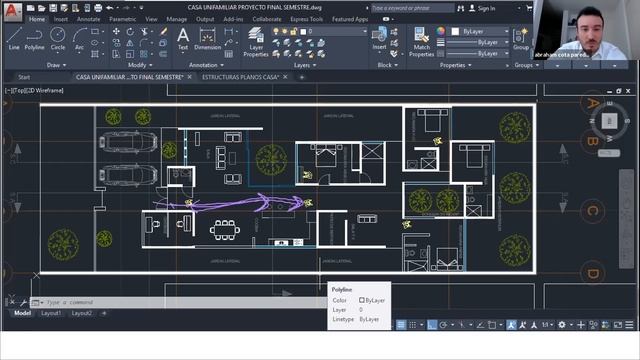Click the Trim tool icon
Viewport: 640px width, 360px height.
144,32
